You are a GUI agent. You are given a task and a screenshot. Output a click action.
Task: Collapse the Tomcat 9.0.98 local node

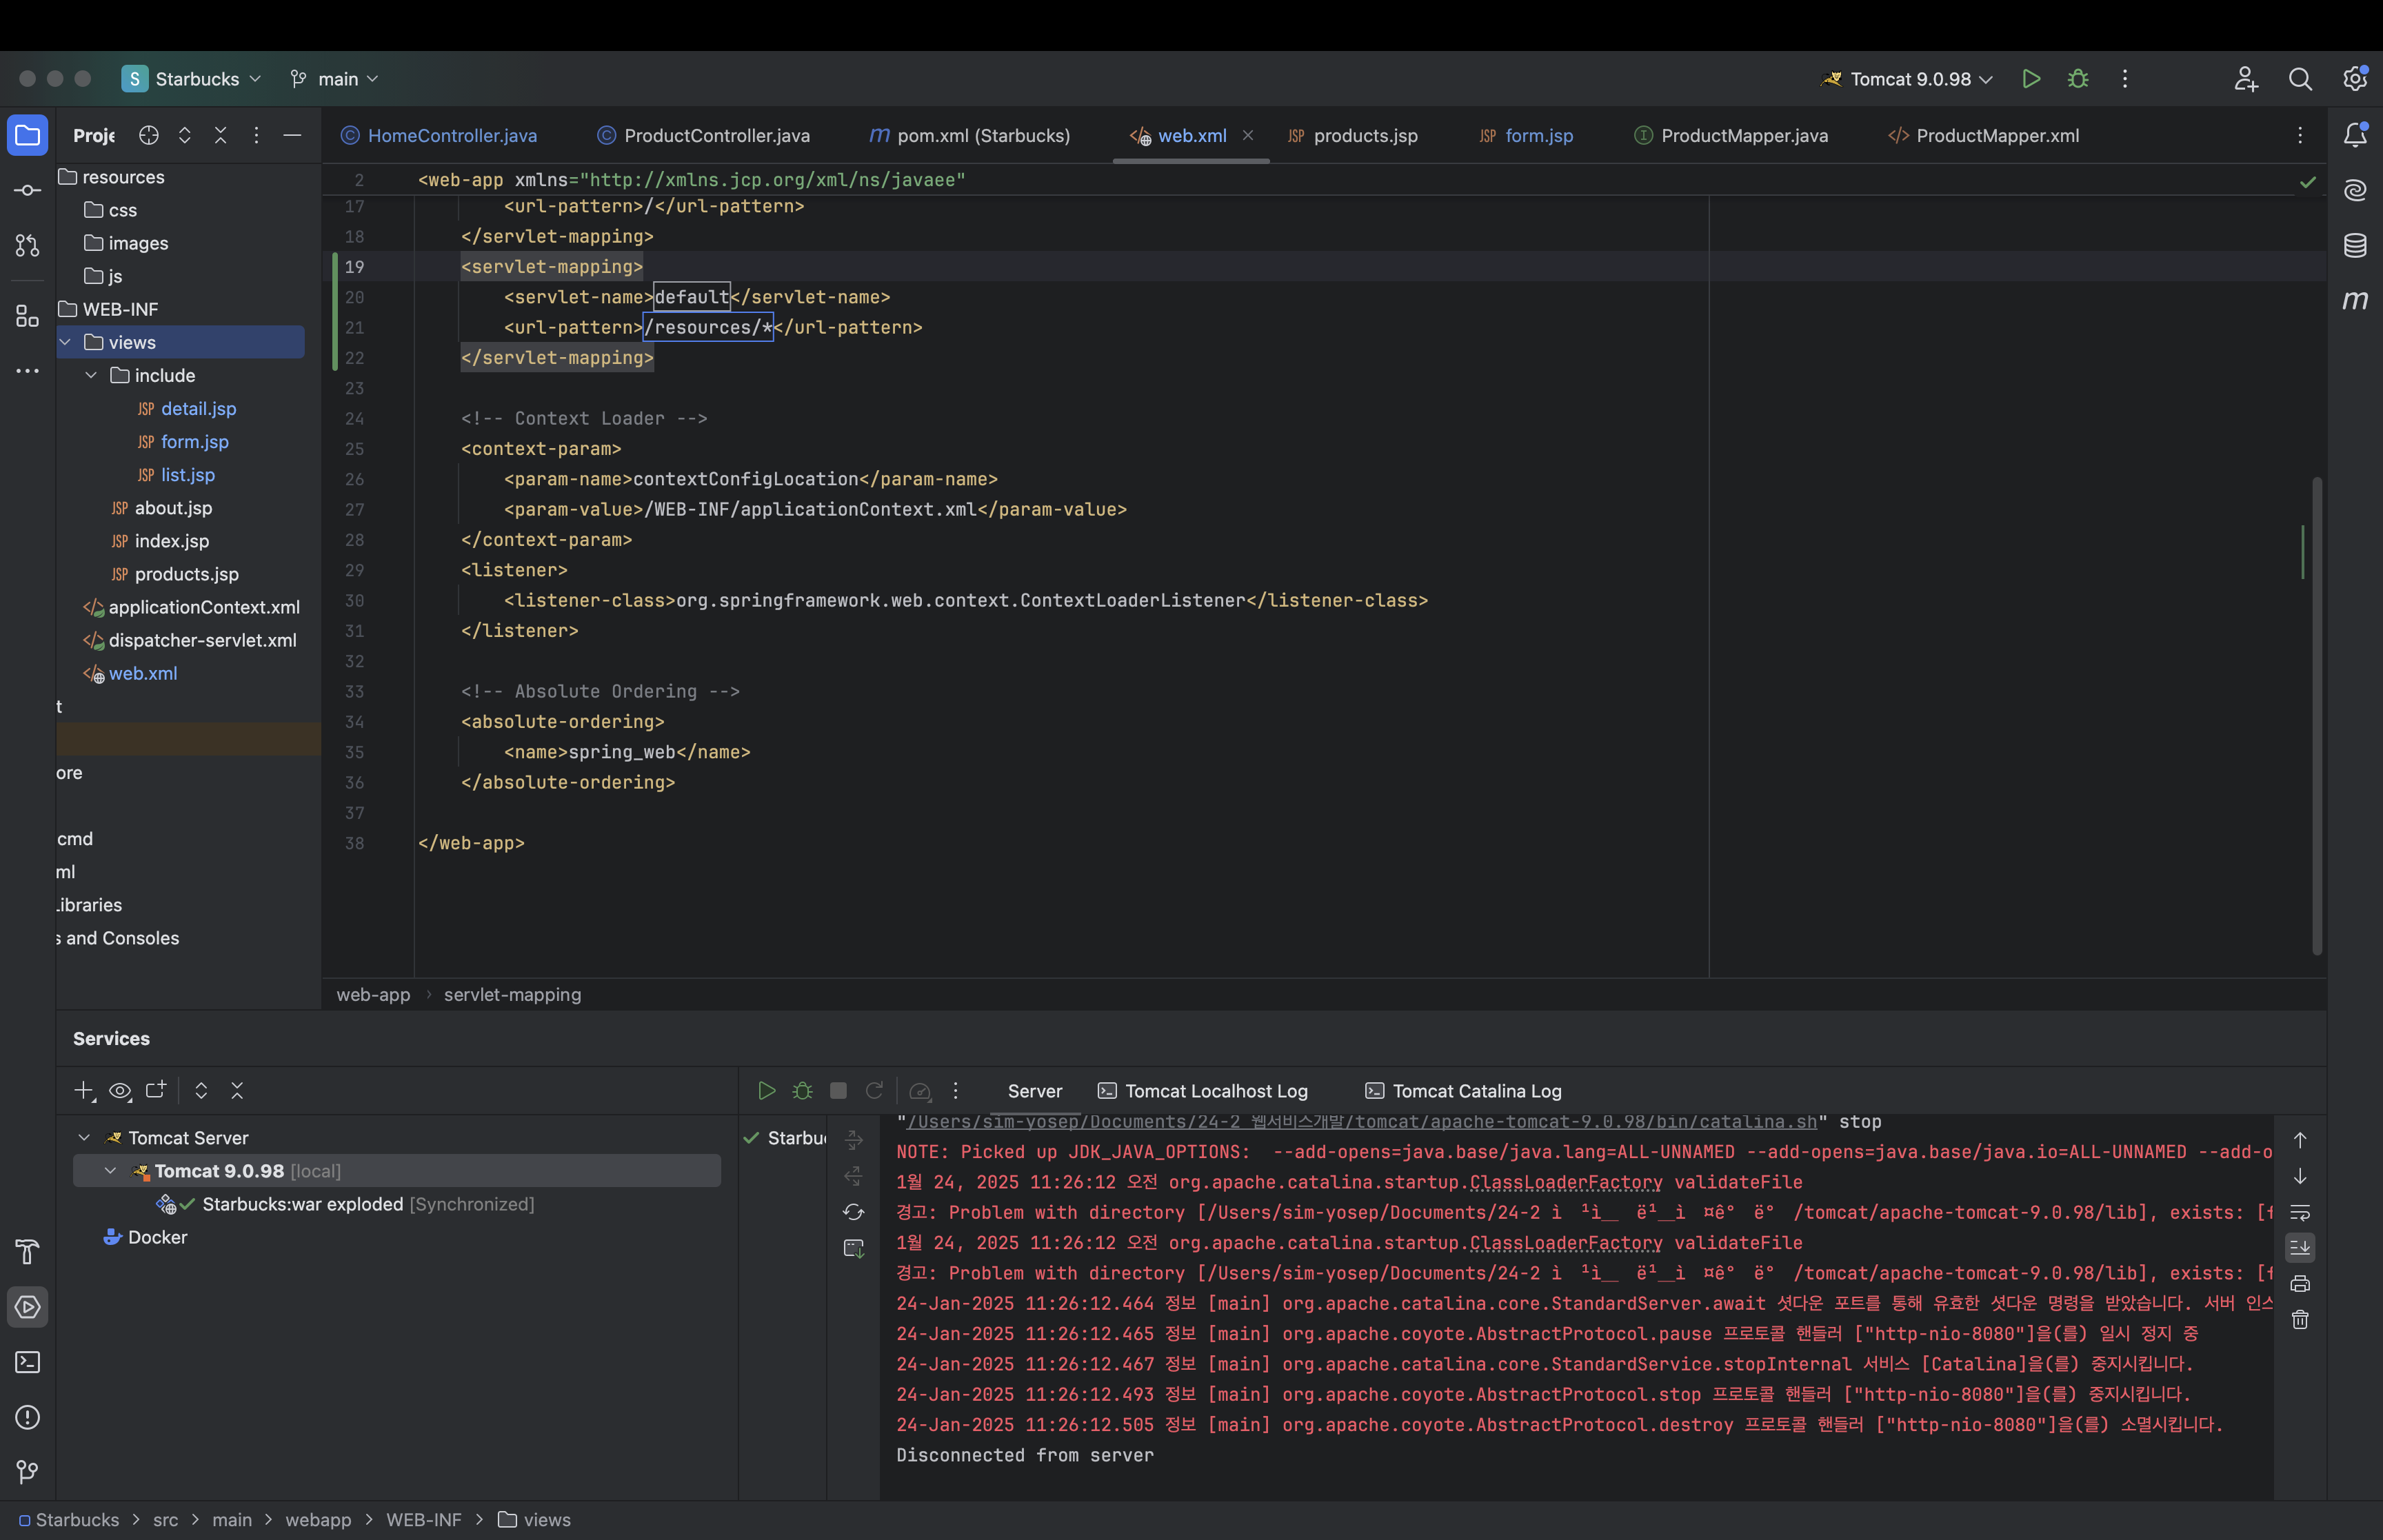click(111, 1171)
